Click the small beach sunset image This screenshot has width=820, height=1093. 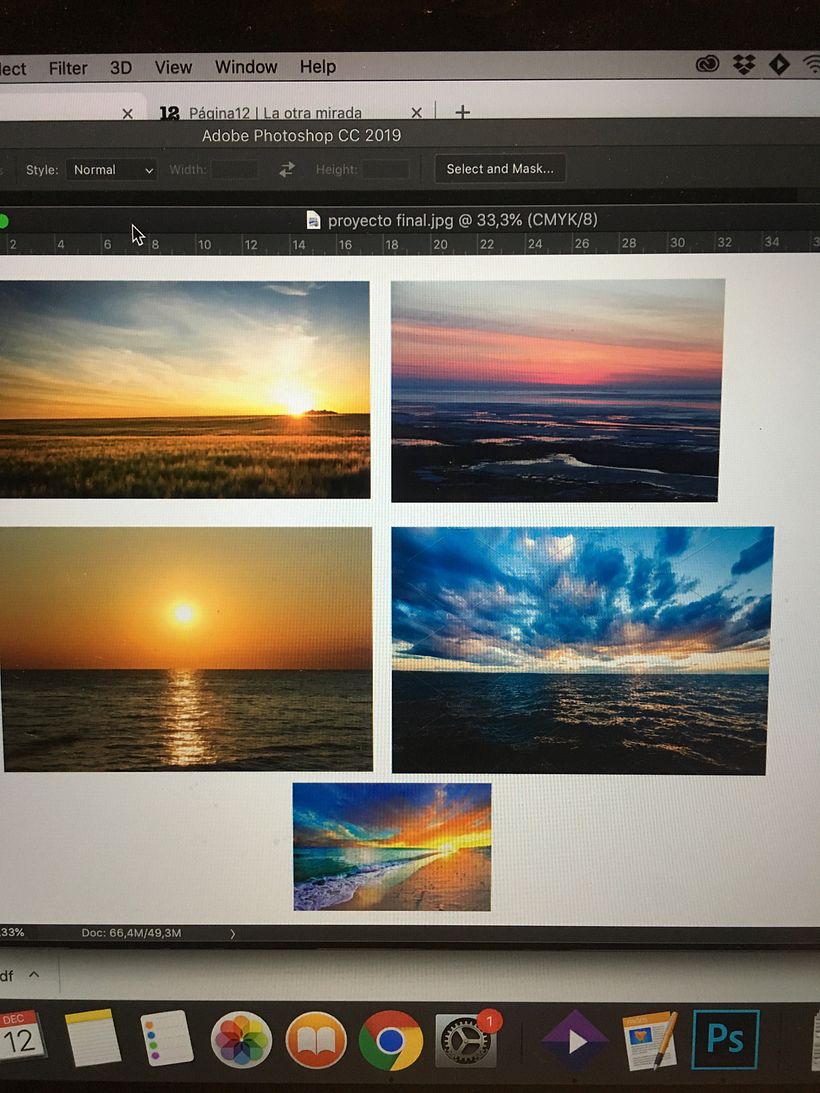[x=392, y=846]
